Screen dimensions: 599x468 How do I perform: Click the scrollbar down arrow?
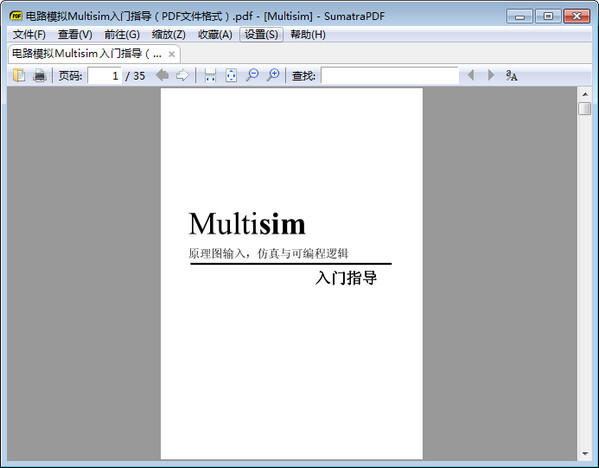(x=584, y=453)
